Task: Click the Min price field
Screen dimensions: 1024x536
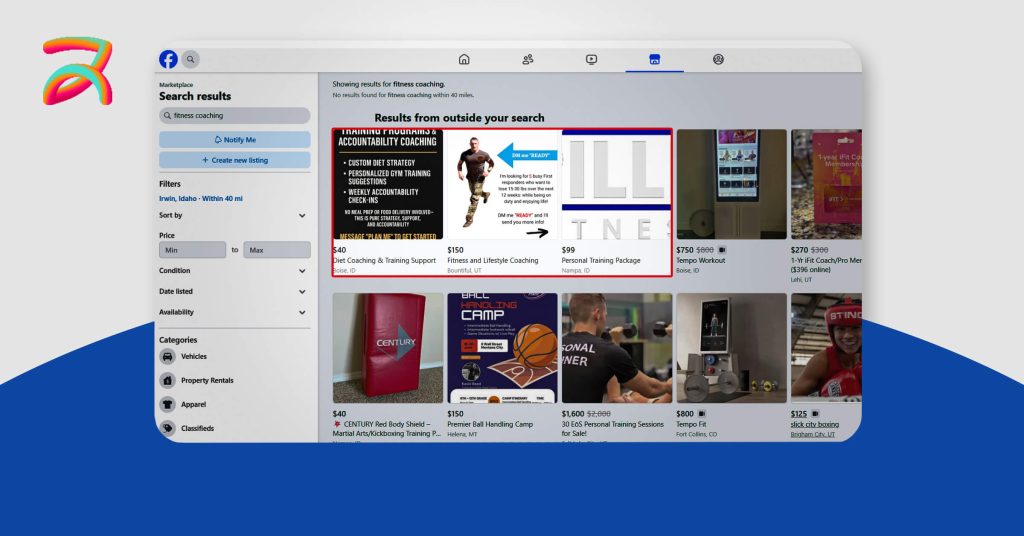Action: tap(193, 250)
